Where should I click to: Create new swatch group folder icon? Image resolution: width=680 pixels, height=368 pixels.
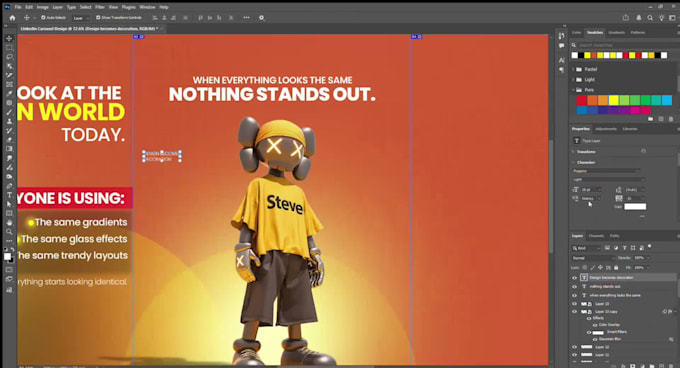(x=651, y=119)
